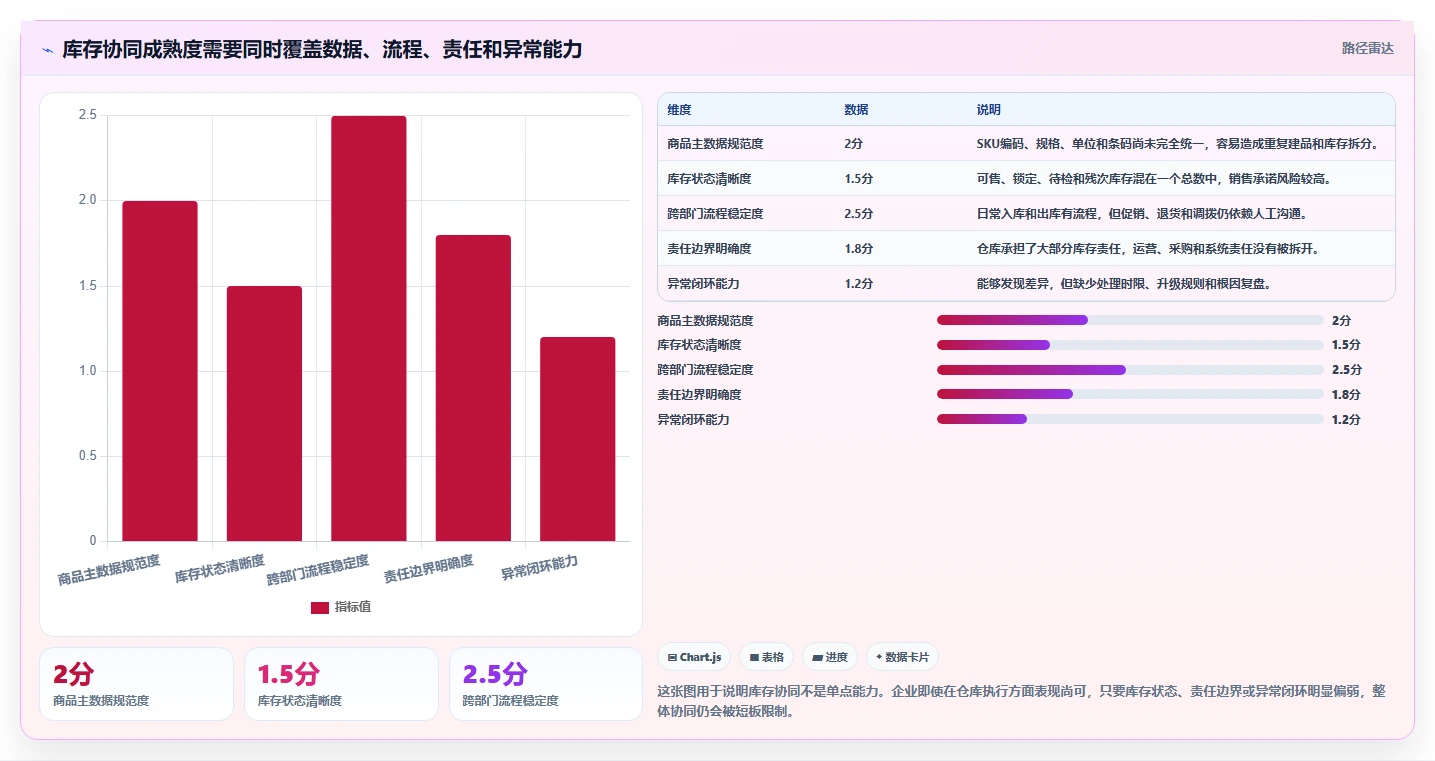Image resolution: width=1435 pixels, height=761 pixels.
Task: Click the description starting with 日常入库和出库
Action: 1142,214
